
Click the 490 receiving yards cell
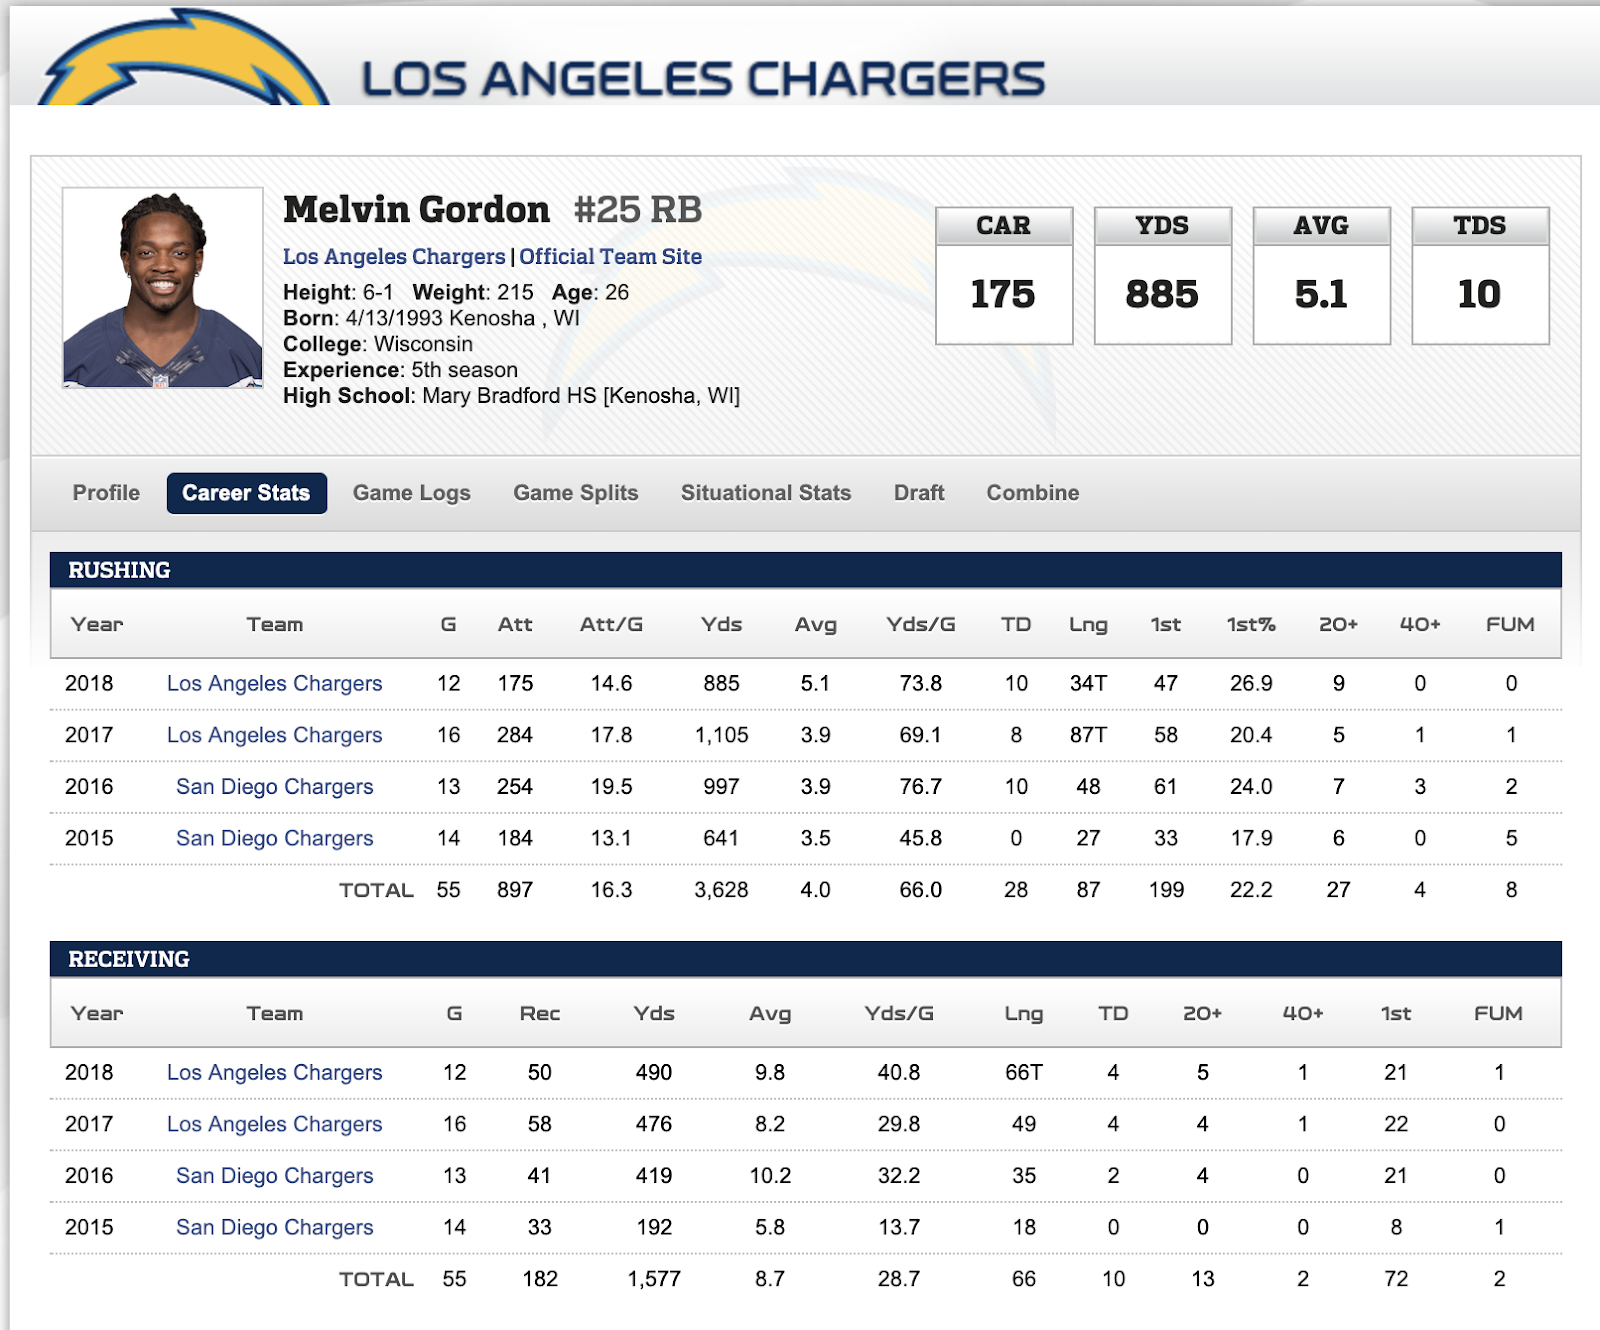654,1073
